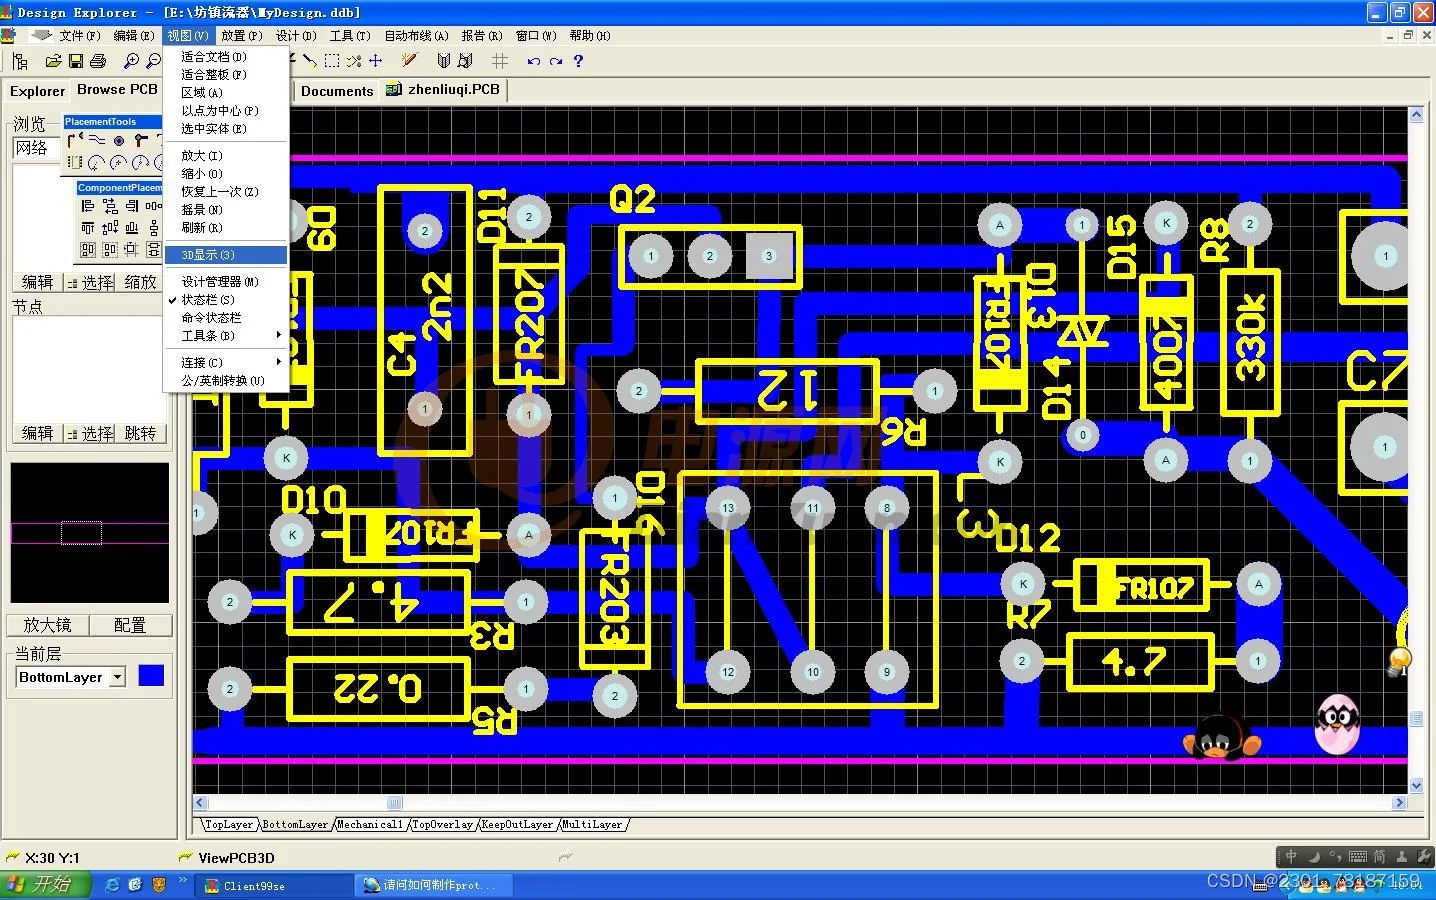Select the save document toolbar icon
The height and width of the screenshot is (900, 1436).
pos(75,60)
